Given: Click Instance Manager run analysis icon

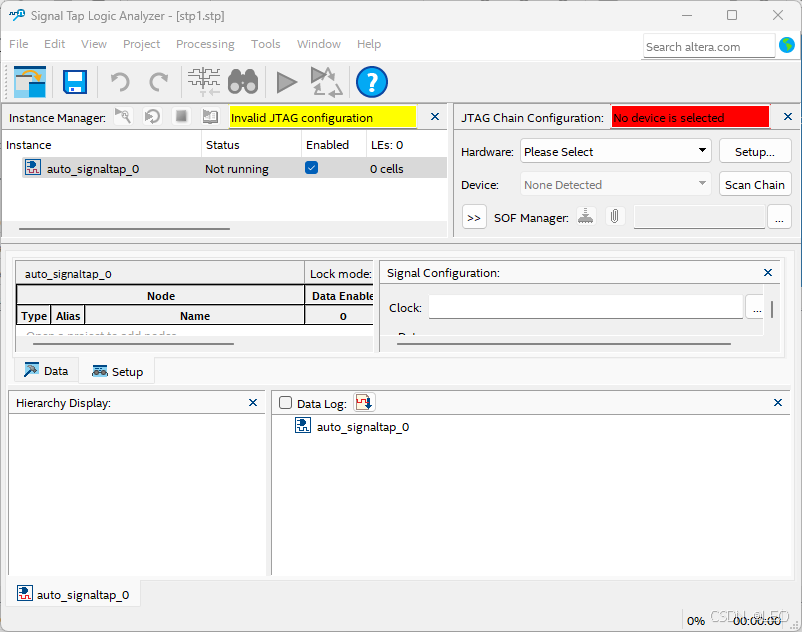Looking at the screenshot, I should pos(123,117).
